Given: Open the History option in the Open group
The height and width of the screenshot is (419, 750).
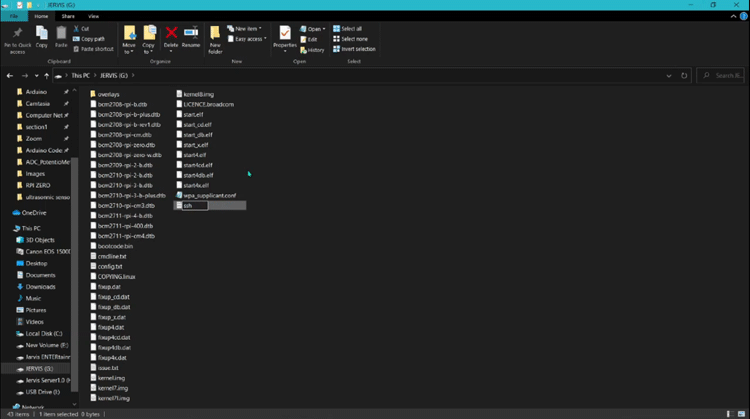Looking at the screenshot, I should pos(315,49).
